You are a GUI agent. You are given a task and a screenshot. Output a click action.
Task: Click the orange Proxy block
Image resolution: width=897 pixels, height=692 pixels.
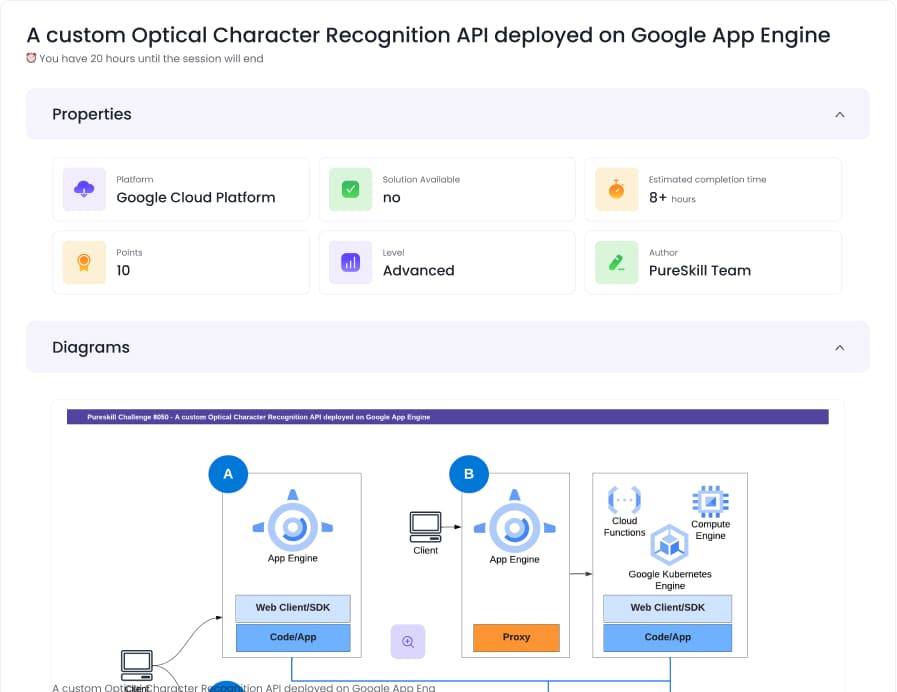pyautogui.click(x=516, y=637)
